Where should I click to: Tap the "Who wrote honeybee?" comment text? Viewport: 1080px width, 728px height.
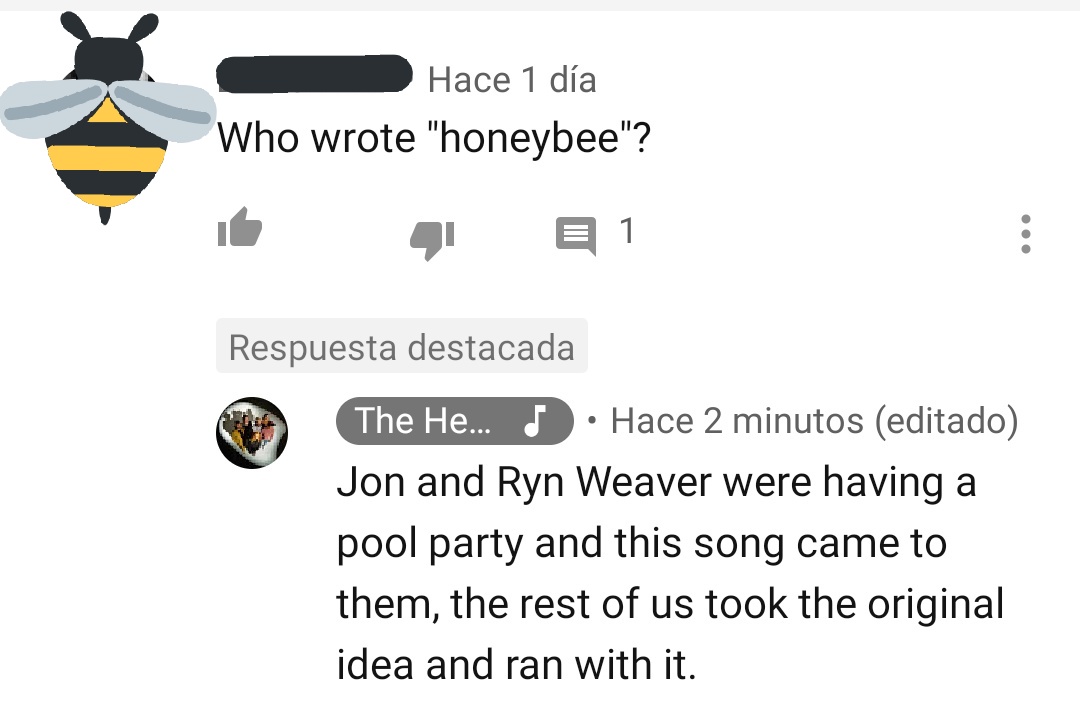434,138
